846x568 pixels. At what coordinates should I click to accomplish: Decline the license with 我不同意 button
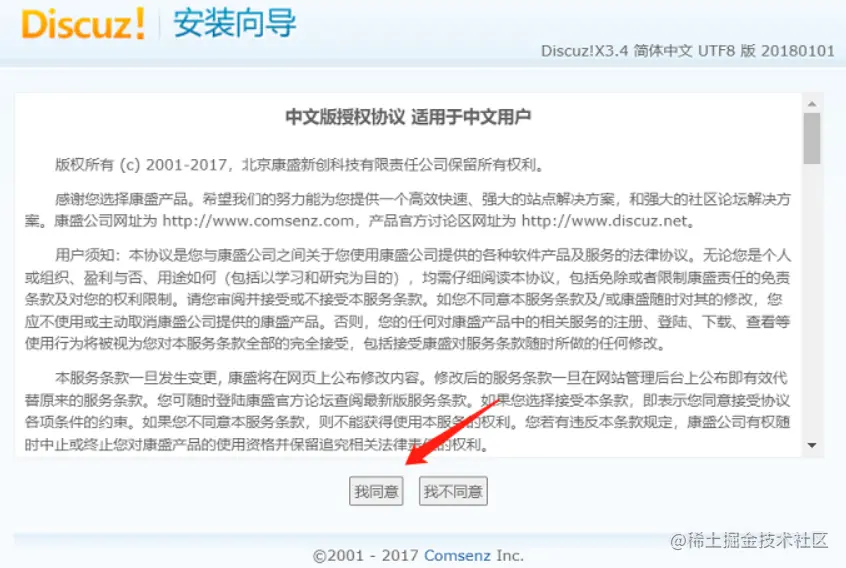click(453, 491)
